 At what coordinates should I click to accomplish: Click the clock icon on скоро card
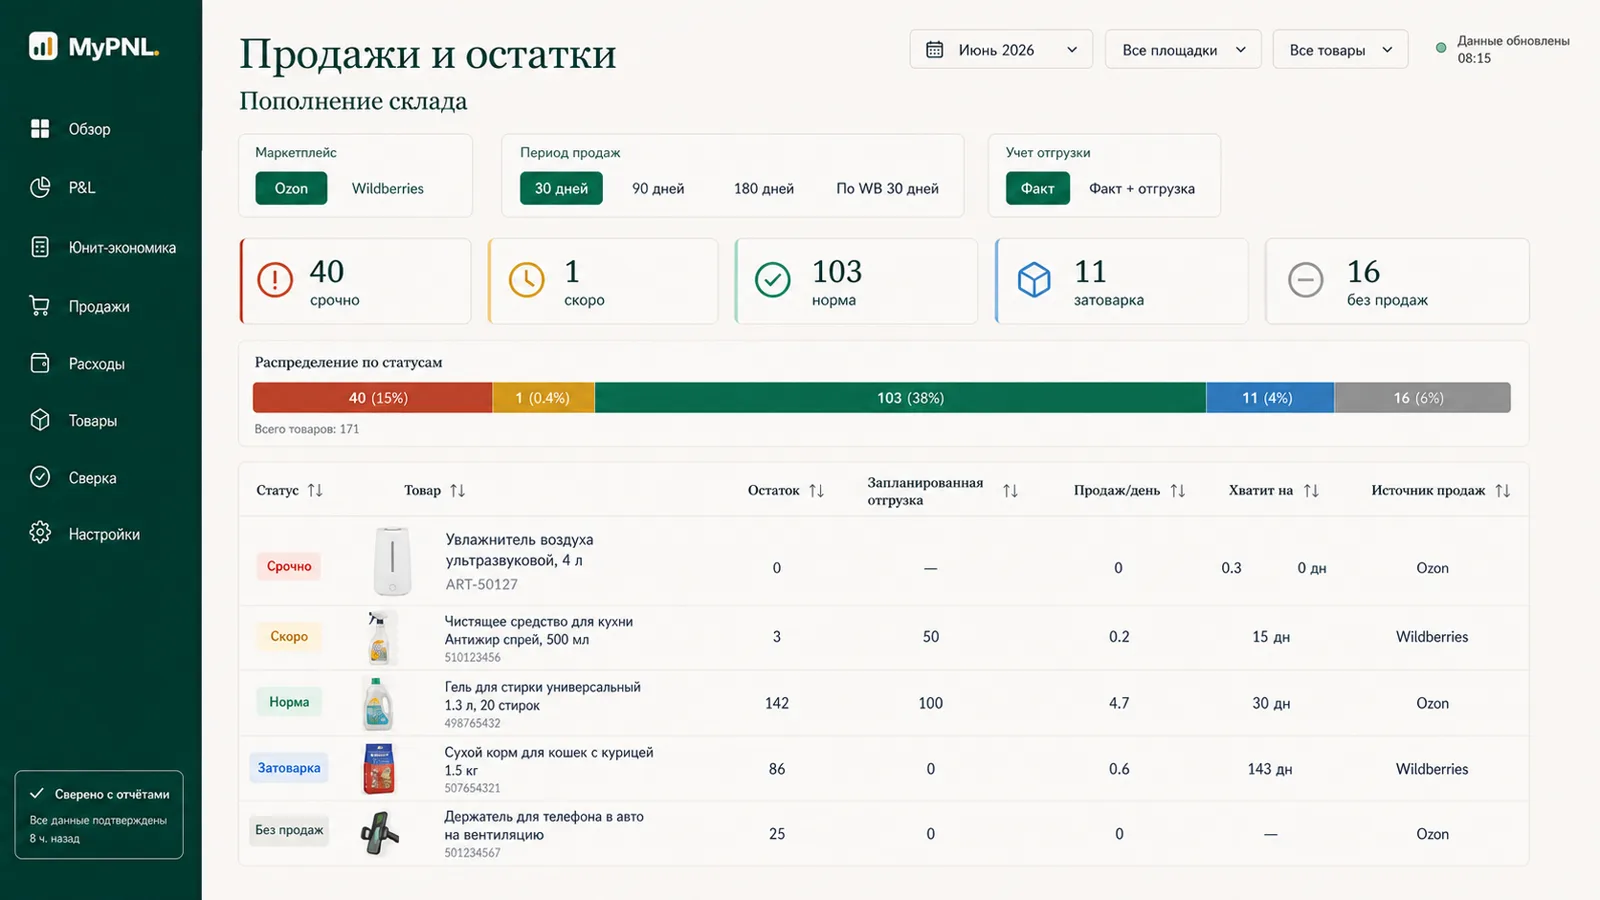(x=527, y=280)
